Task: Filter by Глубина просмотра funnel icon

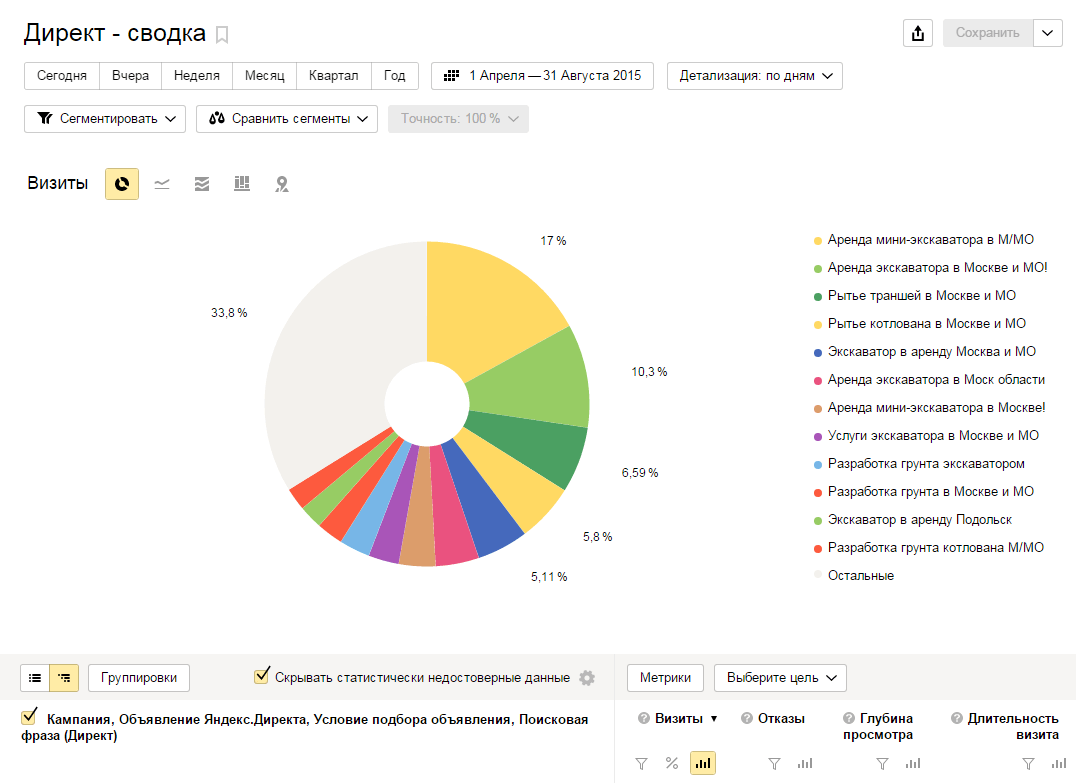Action: coord(882,763)
